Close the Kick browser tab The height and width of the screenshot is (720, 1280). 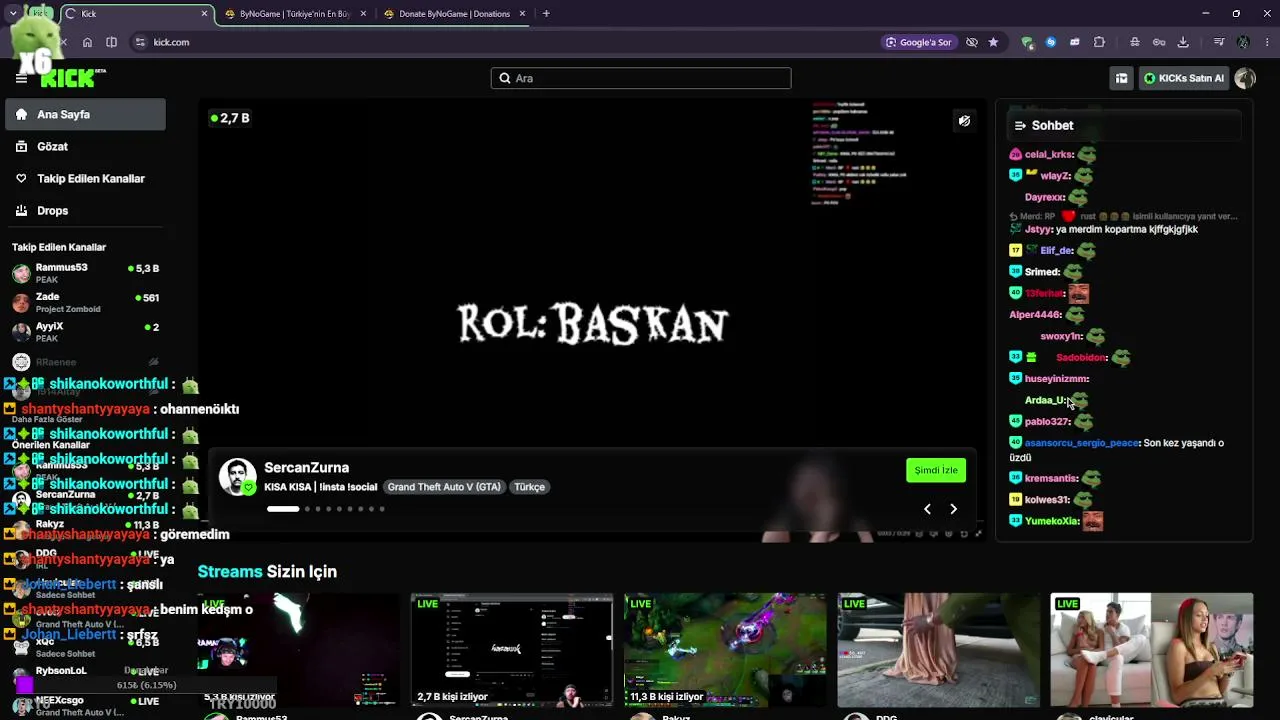[205, 14]
